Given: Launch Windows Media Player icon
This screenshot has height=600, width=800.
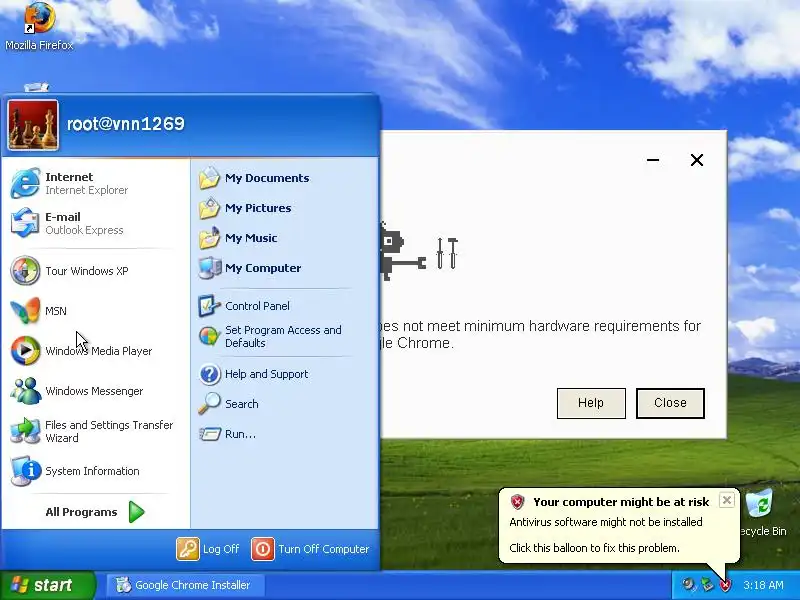Looking at the screenshot, I should point(24,351).
